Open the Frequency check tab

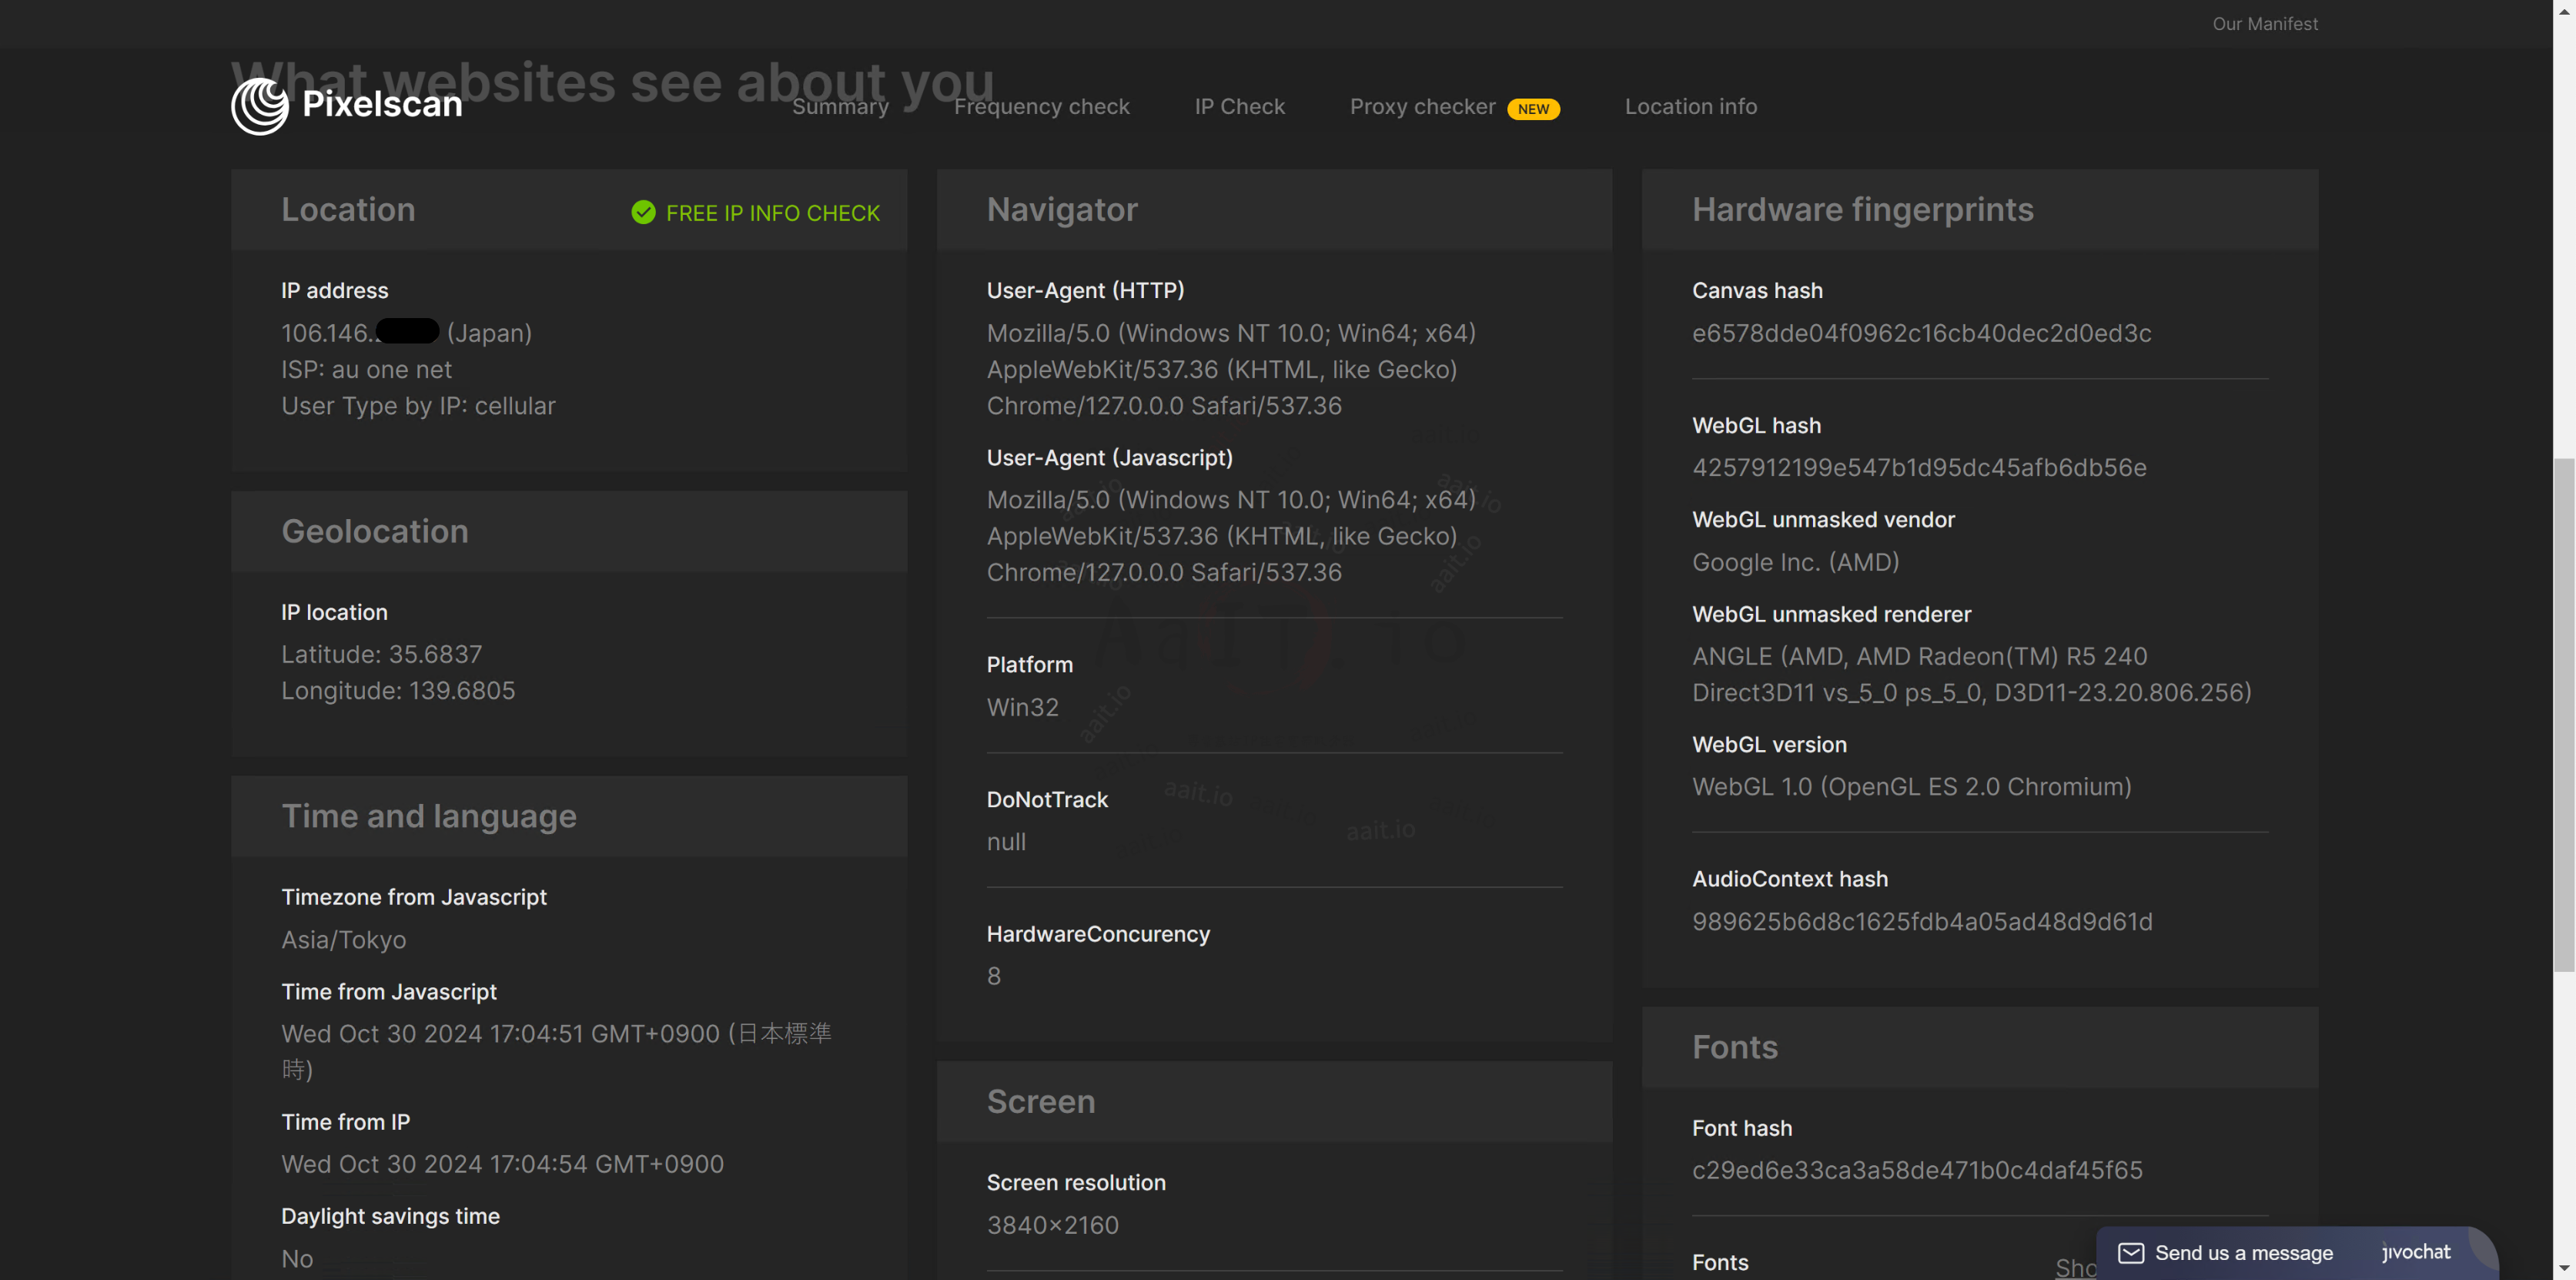point(1042,107)
